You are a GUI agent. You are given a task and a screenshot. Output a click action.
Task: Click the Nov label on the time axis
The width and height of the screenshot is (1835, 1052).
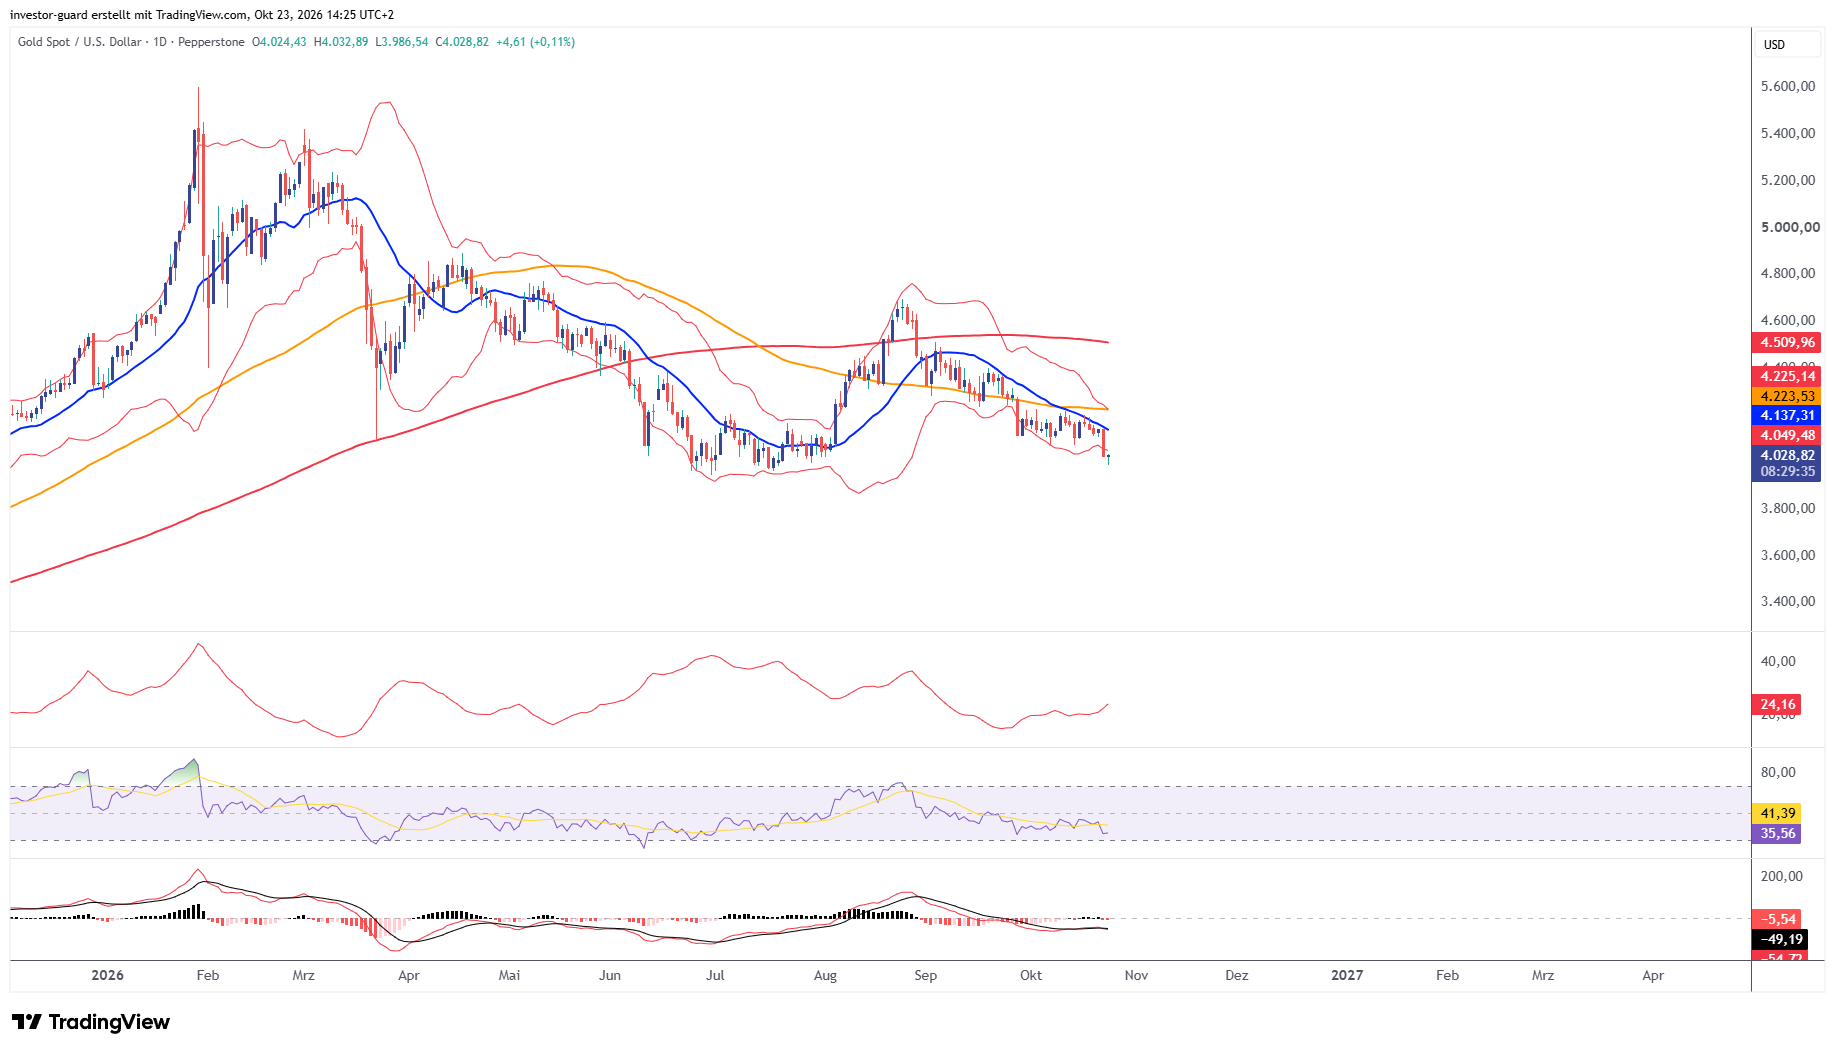click(1136, 976)
